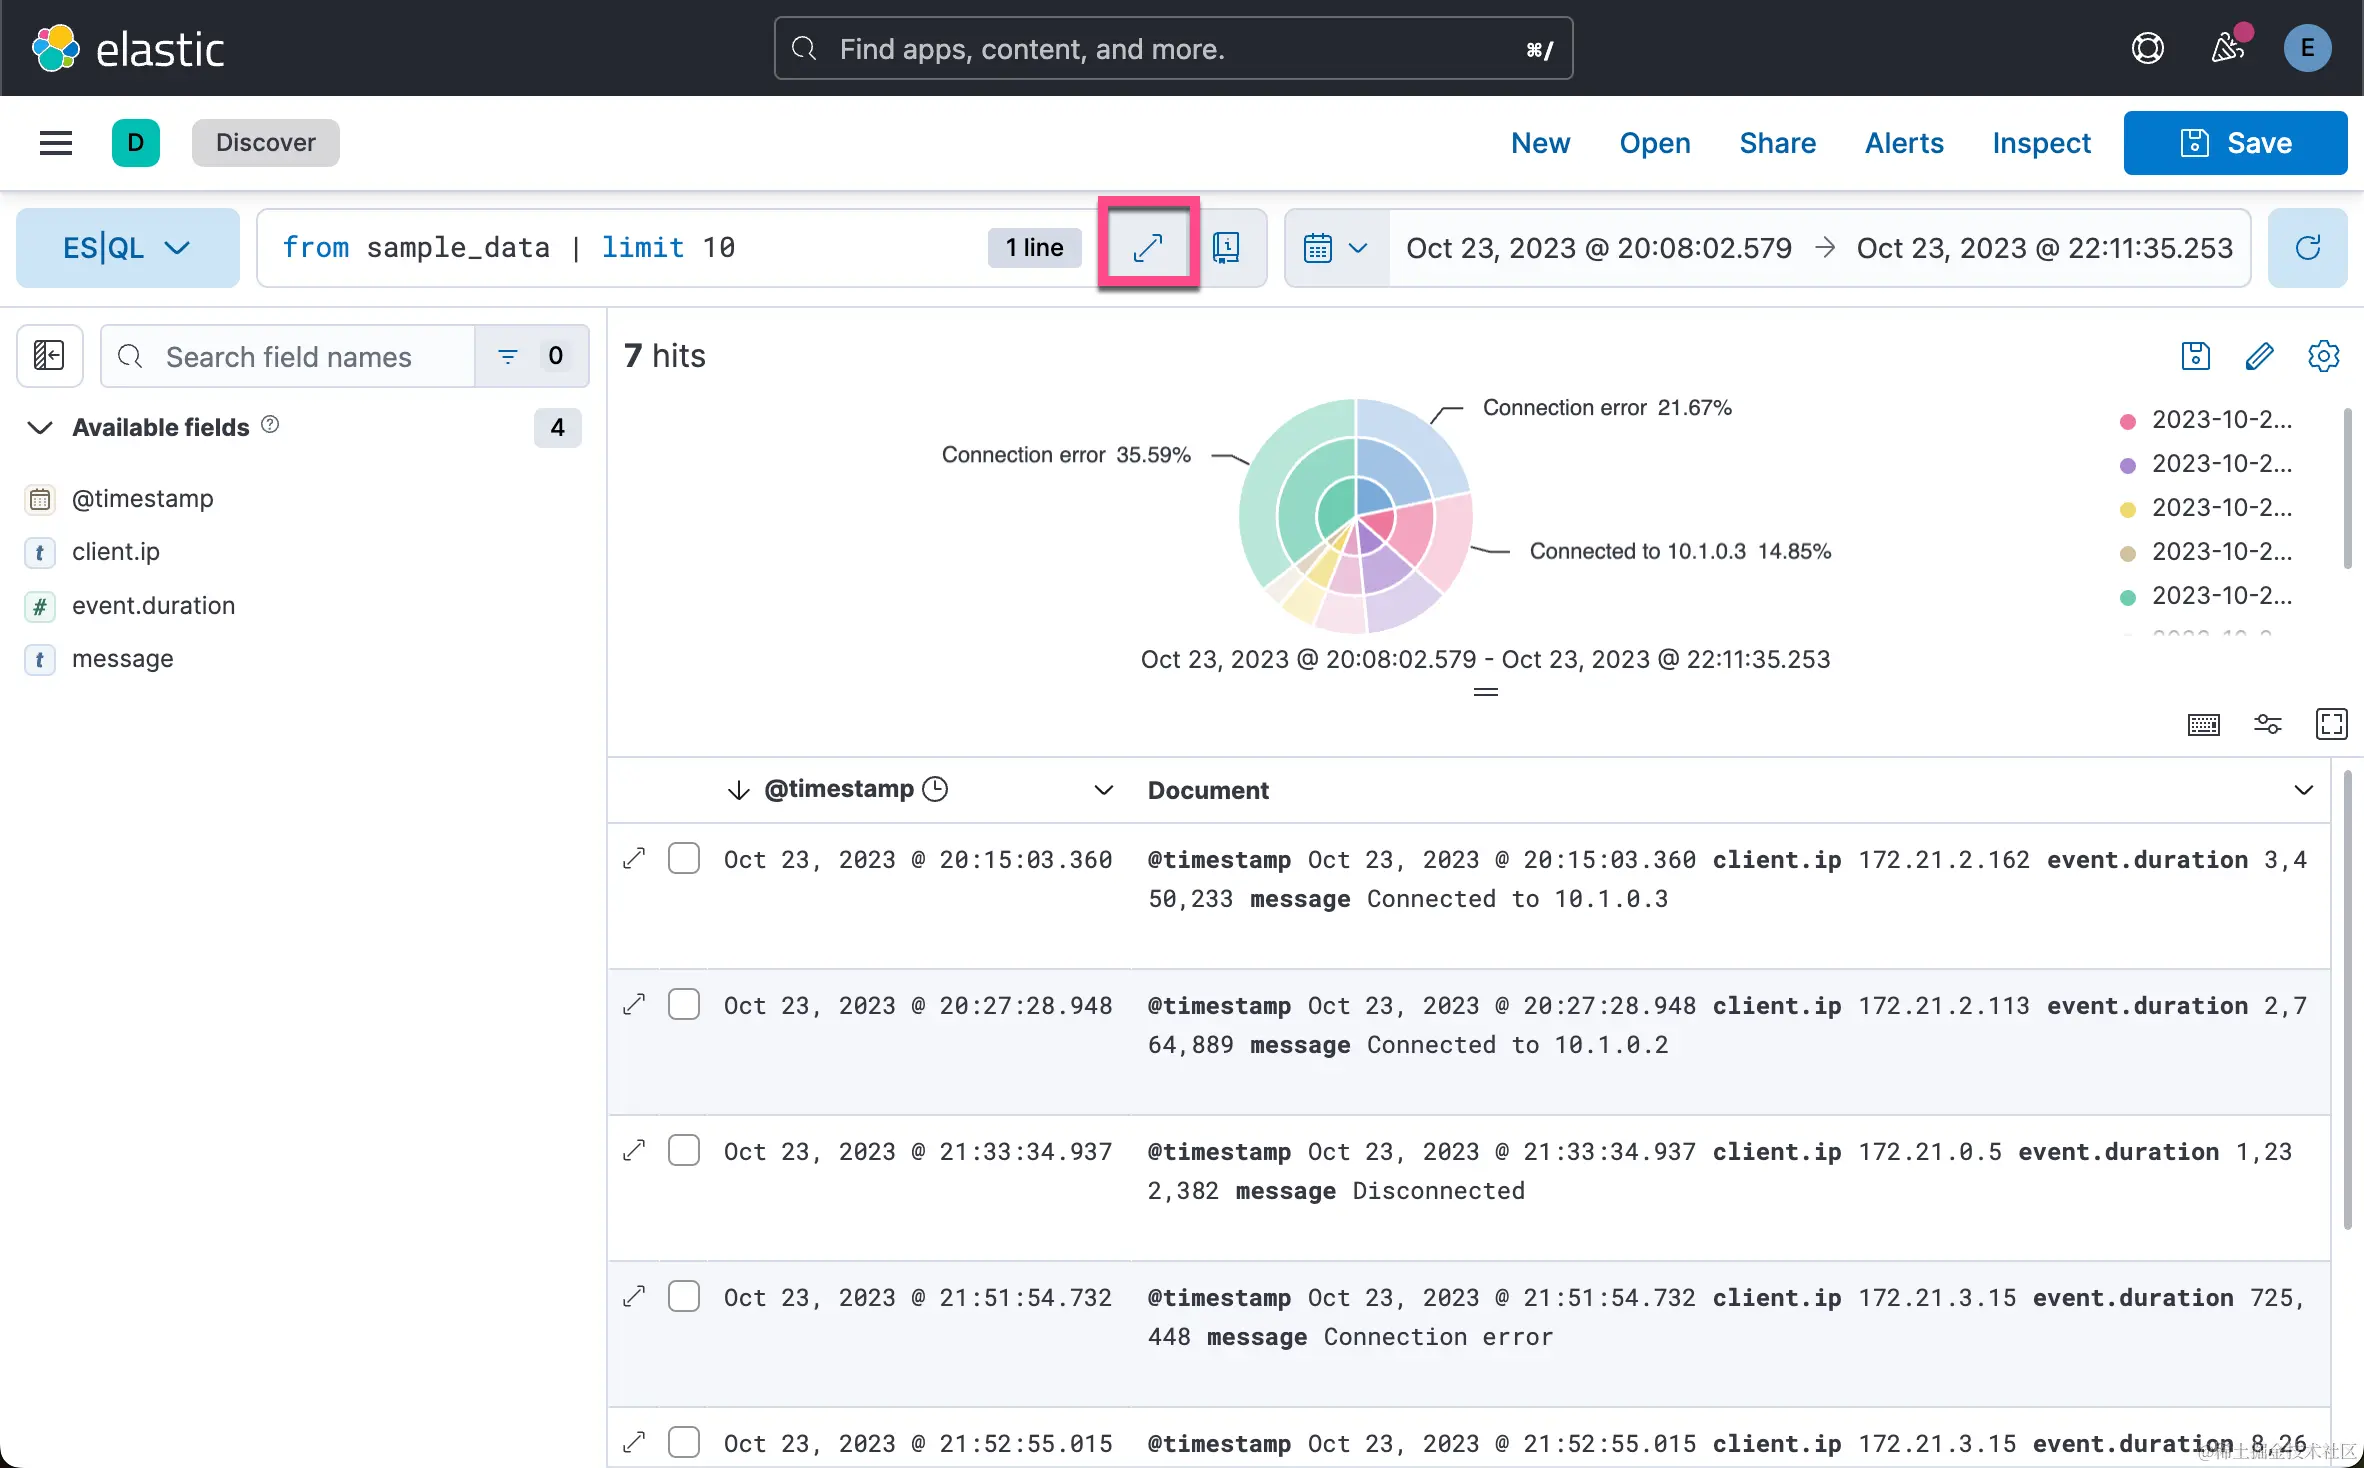Click the blue Save button
The height and width of the screenshot is (1468, 2364).
(2235, 143)
